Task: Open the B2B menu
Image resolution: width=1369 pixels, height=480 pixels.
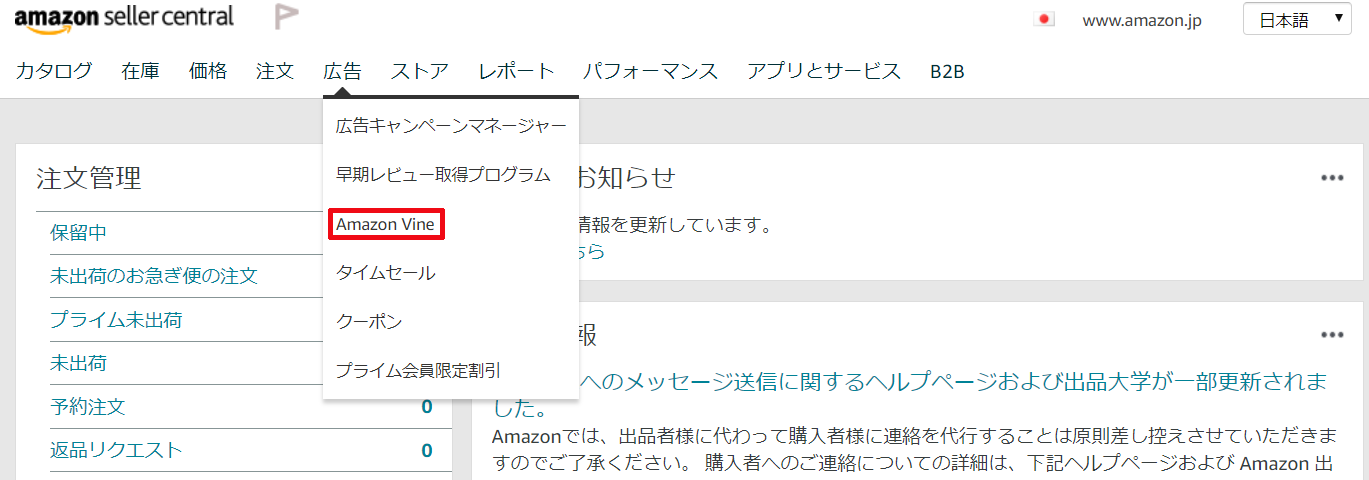Action: tap(947, 71)
